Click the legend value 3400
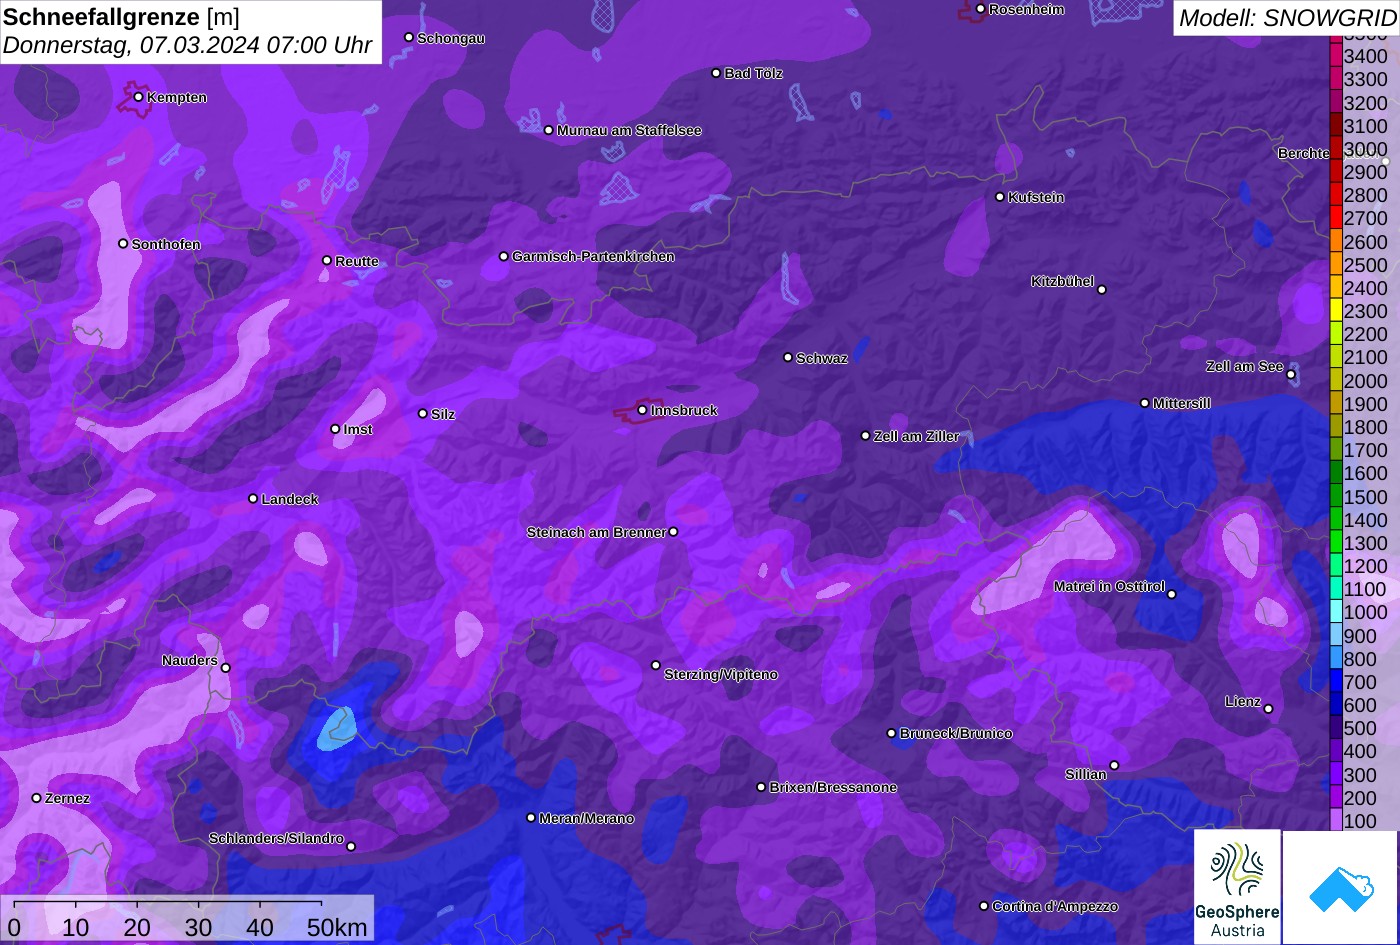 1365,57
